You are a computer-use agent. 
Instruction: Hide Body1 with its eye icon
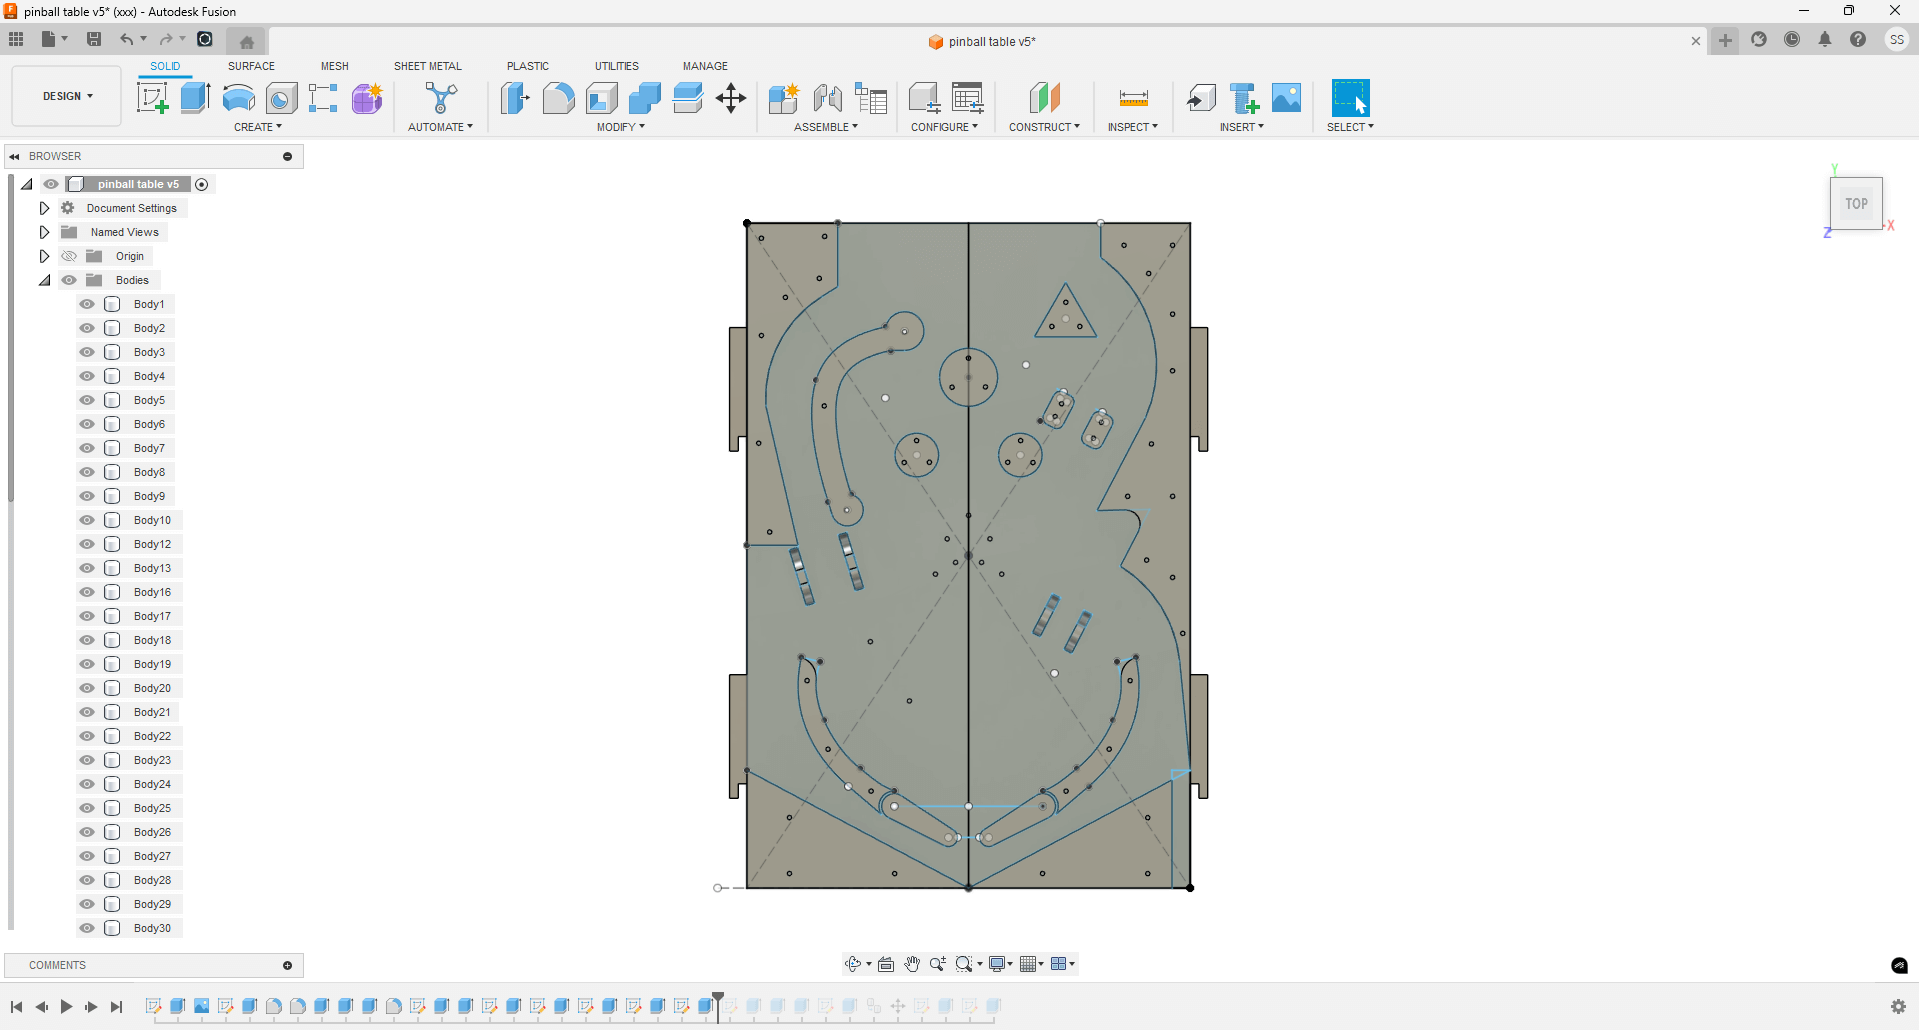tap(87, 304)
